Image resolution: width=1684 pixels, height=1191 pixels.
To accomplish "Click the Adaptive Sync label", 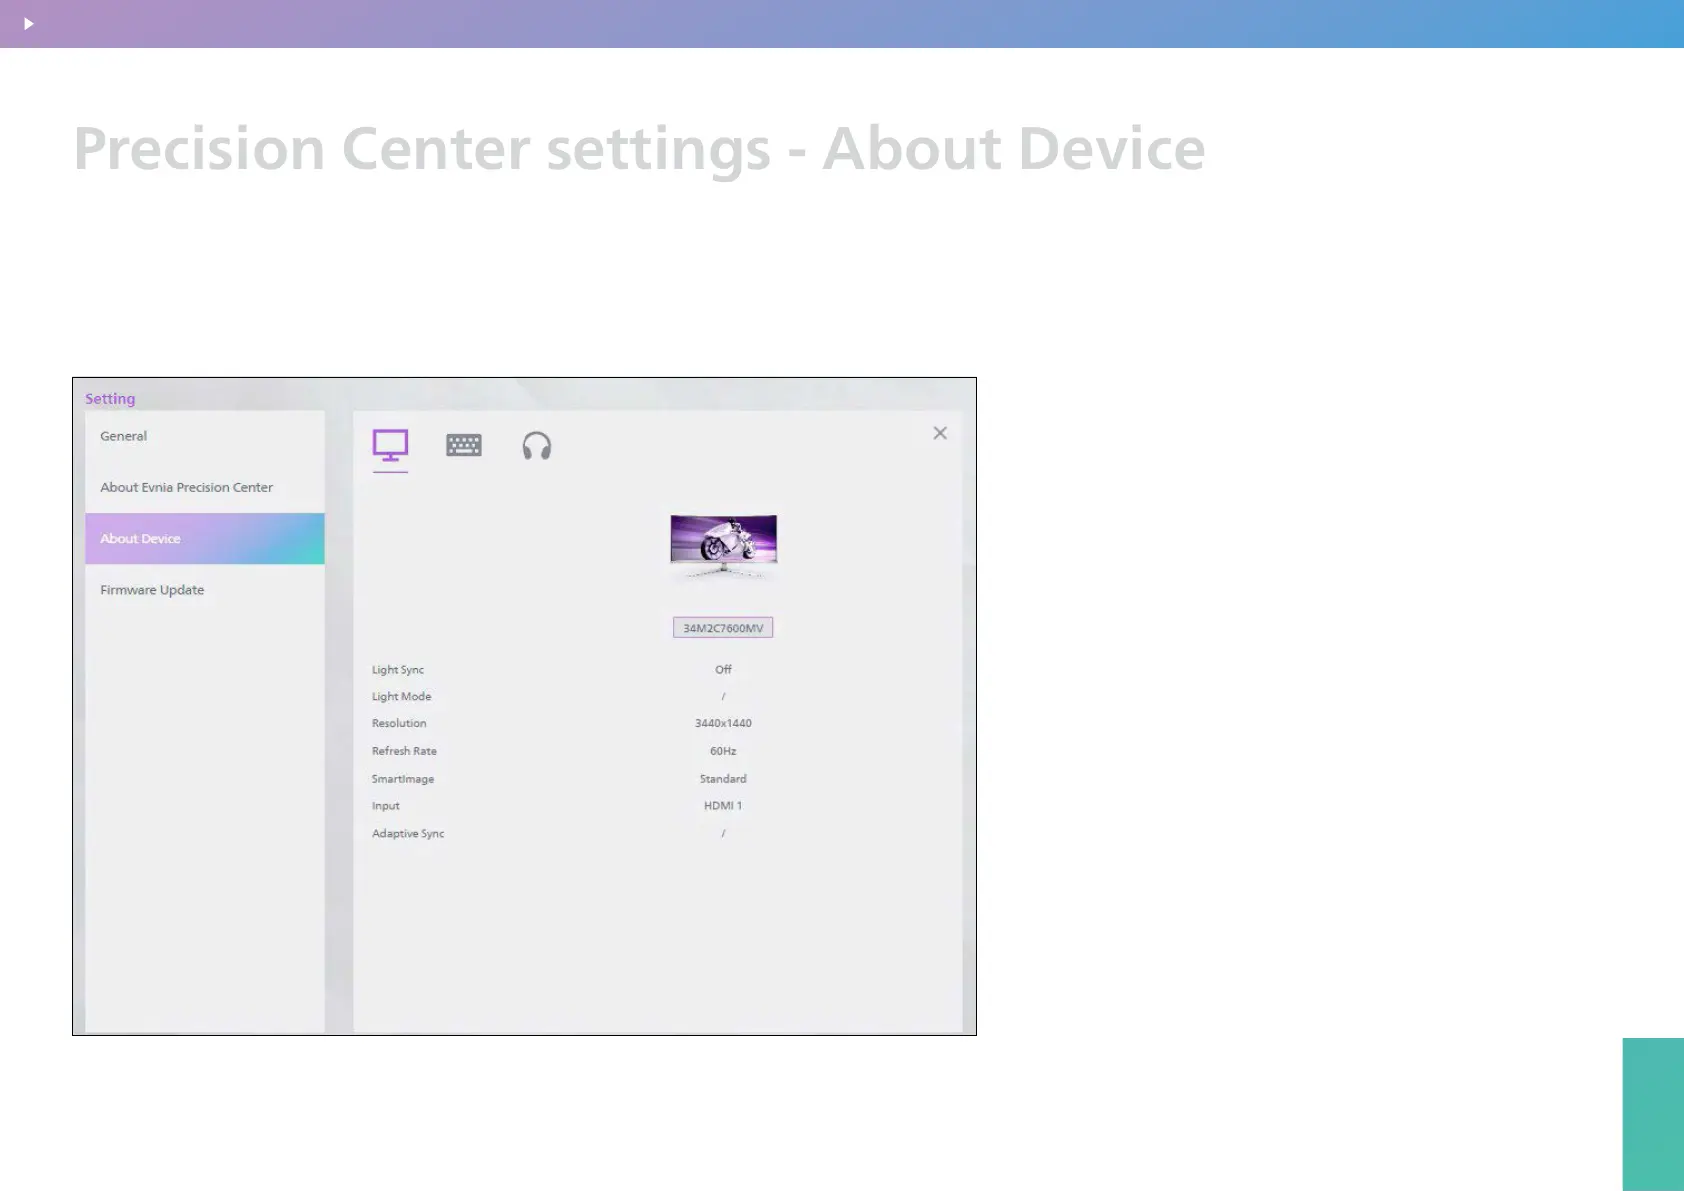I will 408,834.
